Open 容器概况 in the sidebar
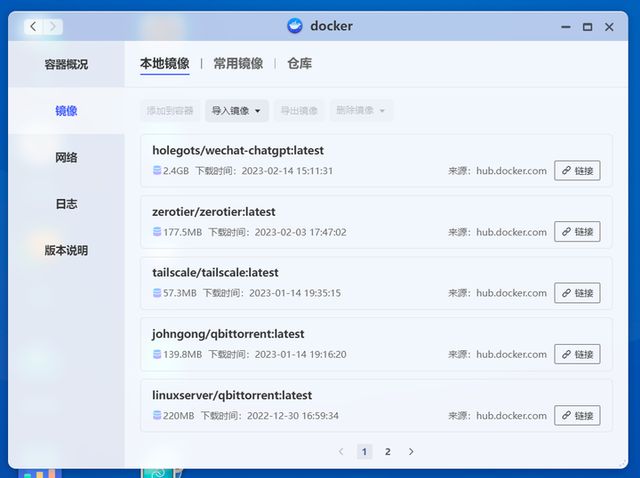This screenshot has width=640, height=478. pos(66,64)
